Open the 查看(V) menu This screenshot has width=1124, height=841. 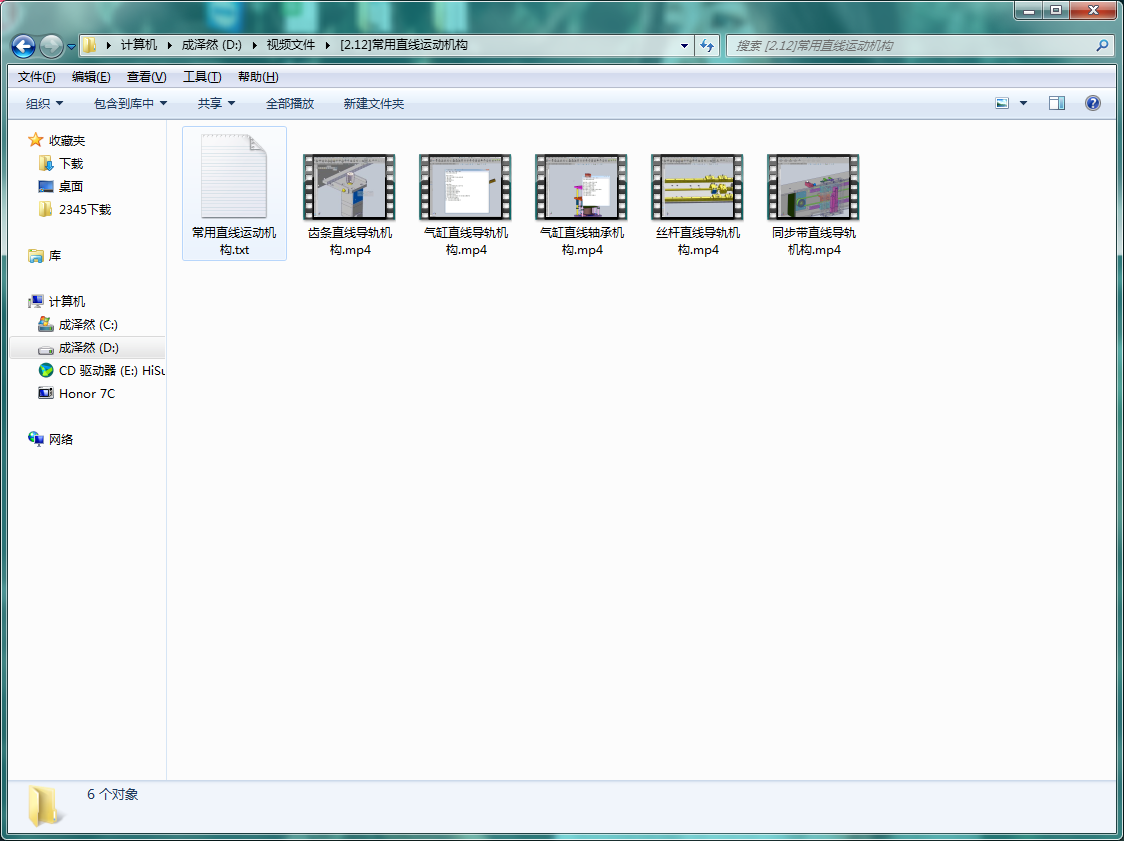point(146,77)
